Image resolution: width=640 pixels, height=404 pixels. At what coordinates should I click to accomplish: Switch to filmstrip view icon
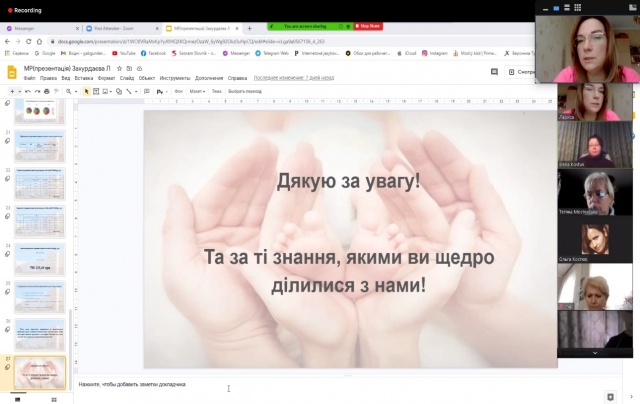coord(18,400)
